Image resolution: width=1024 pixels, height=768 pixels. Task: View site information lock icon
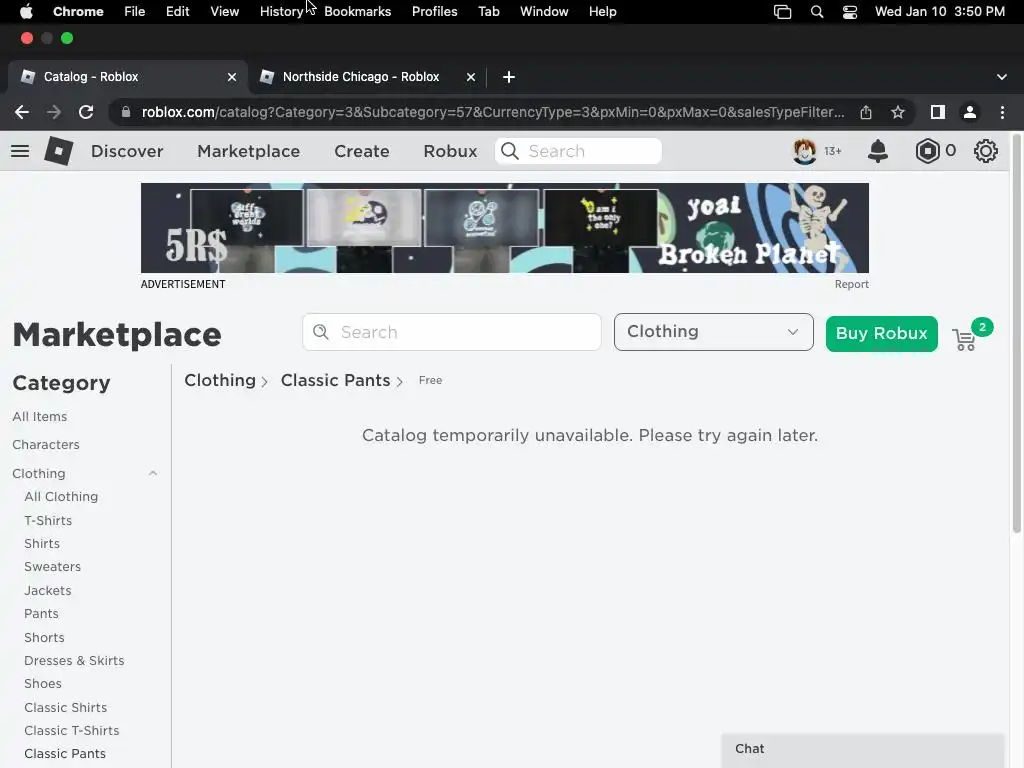coord(125,112)
